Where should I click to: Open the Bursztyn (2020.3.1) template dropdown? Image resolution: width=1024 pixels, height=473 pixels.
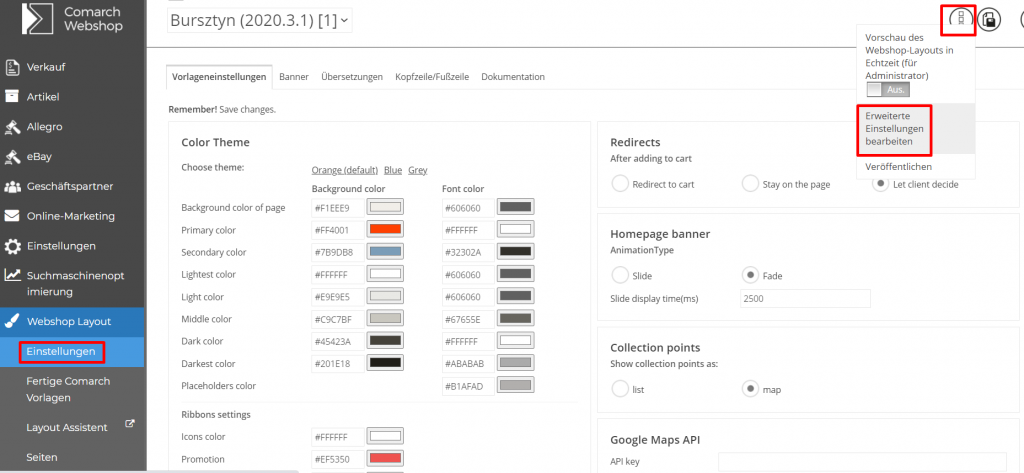[260, 20]
